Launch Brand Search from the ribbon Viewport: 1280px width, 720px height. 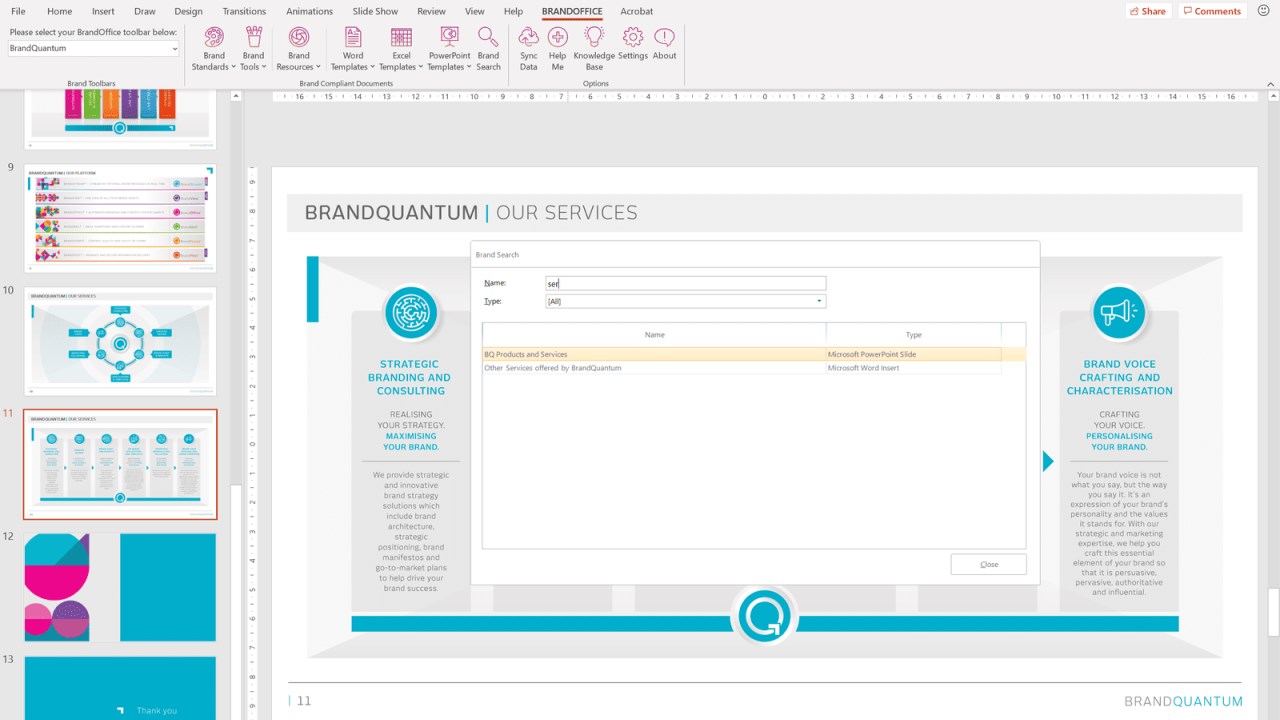(x=488, y=48)
